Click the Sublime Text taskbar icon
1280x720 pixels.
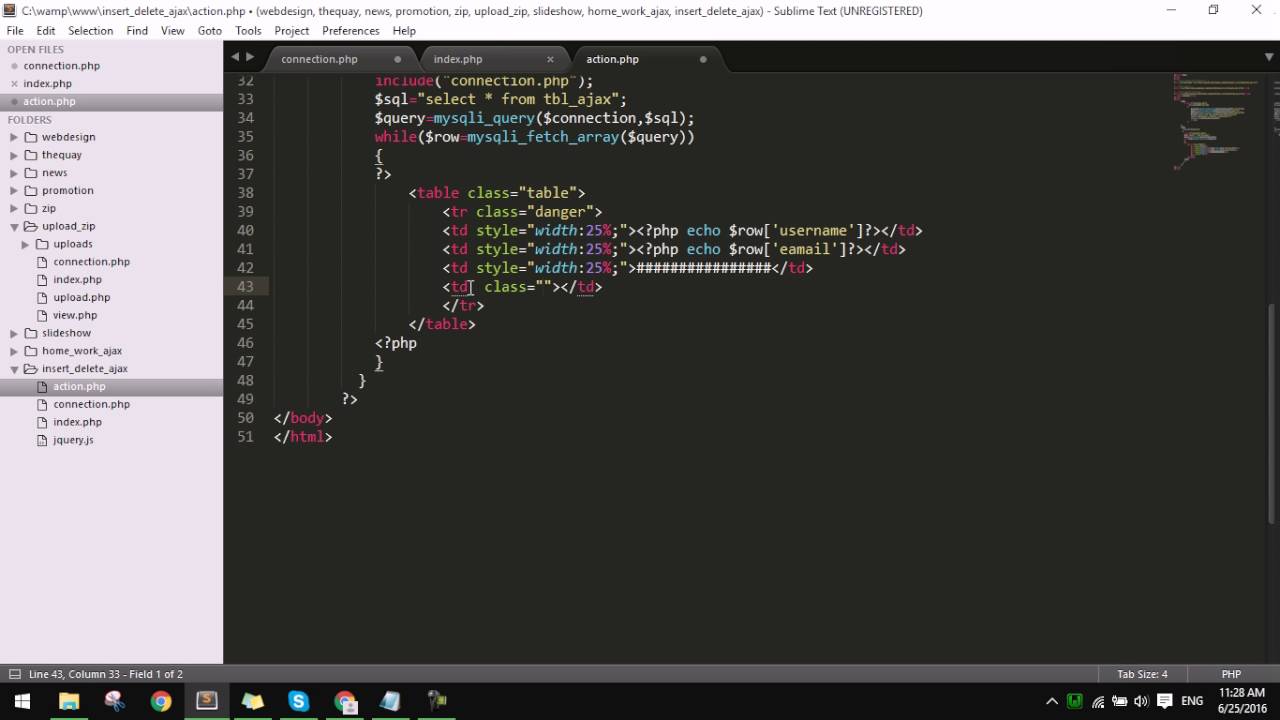pyautogui.click(x=207, y=701)
